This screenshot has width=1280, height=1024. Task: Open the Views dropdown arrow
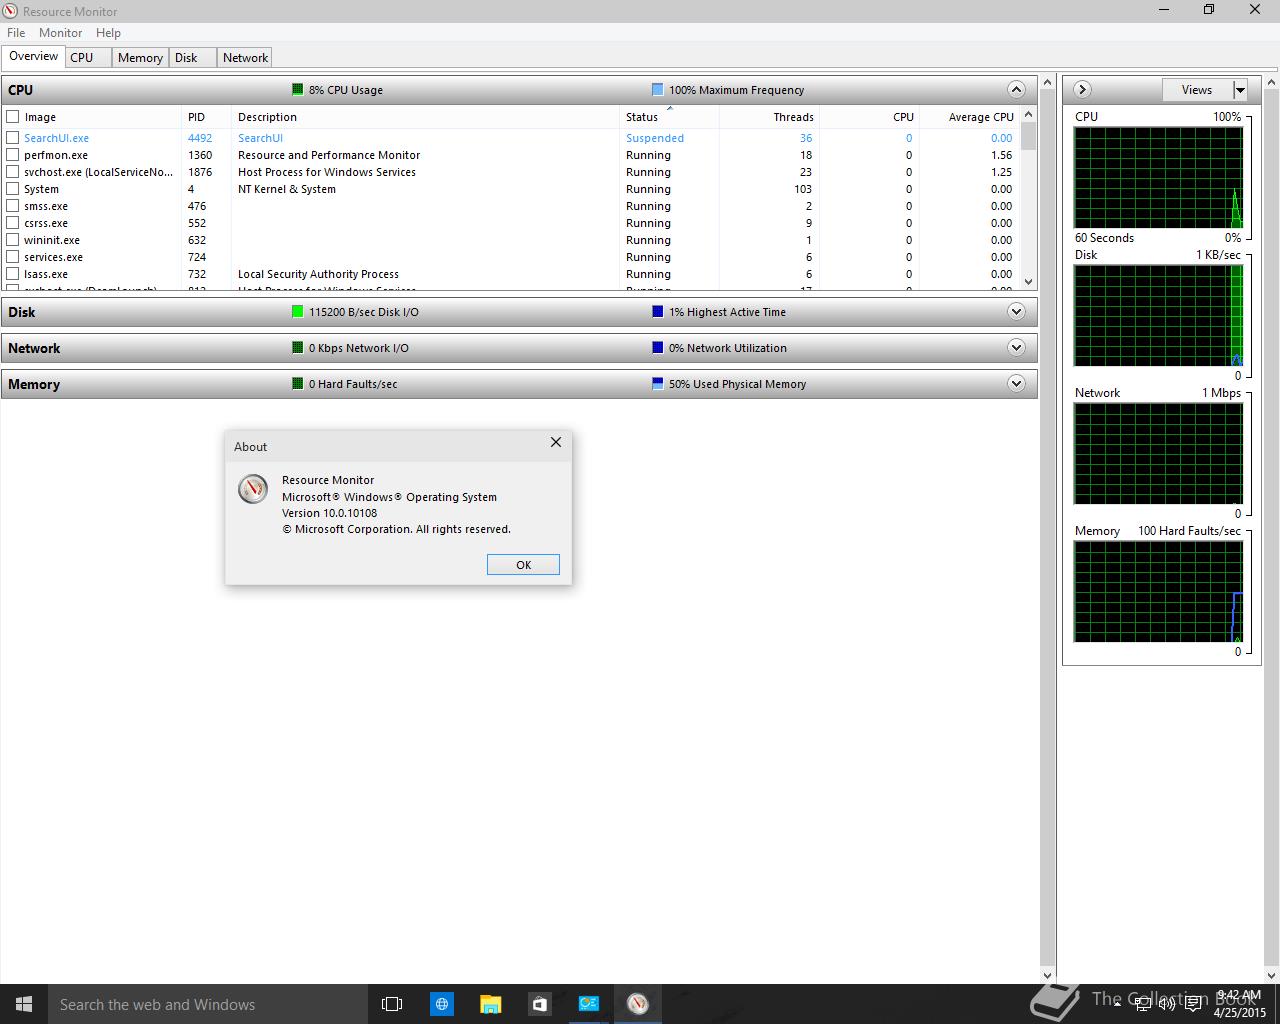[1240, 90]
